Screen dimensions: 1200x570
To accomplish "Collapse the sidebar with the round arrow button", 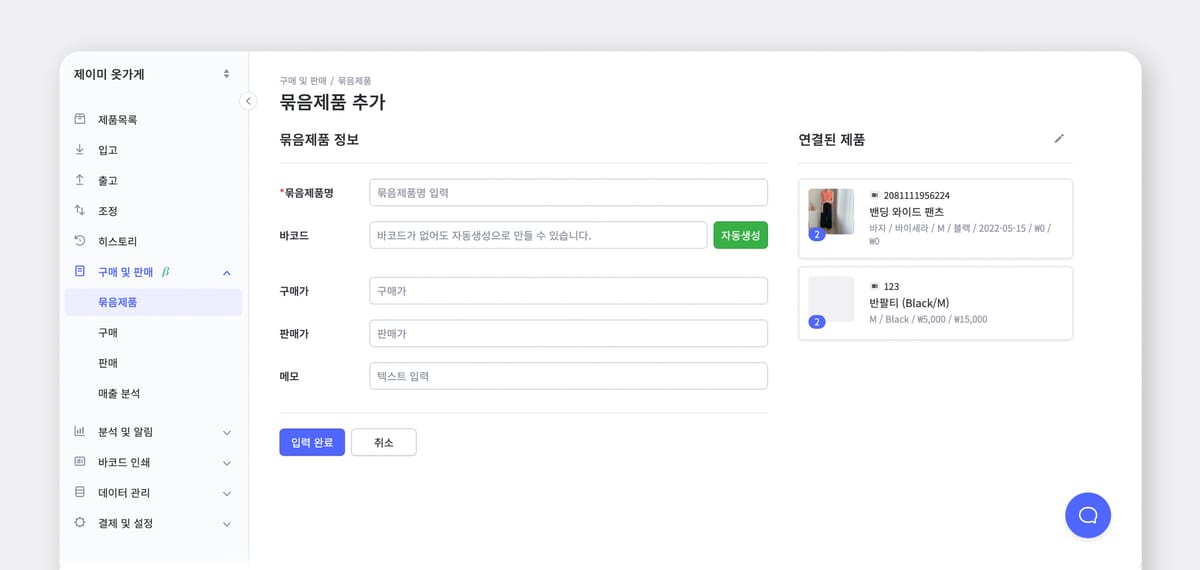I will pyautogui.click(x=248, y=101).
